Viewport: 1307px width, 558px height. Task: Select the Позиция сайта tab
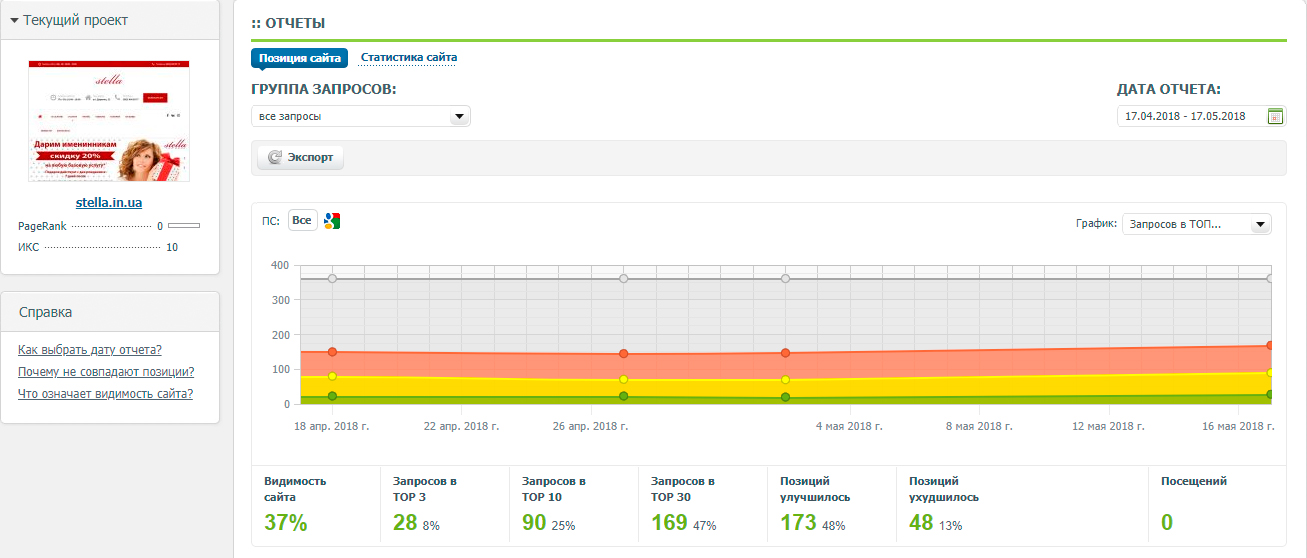pos(299,58)
